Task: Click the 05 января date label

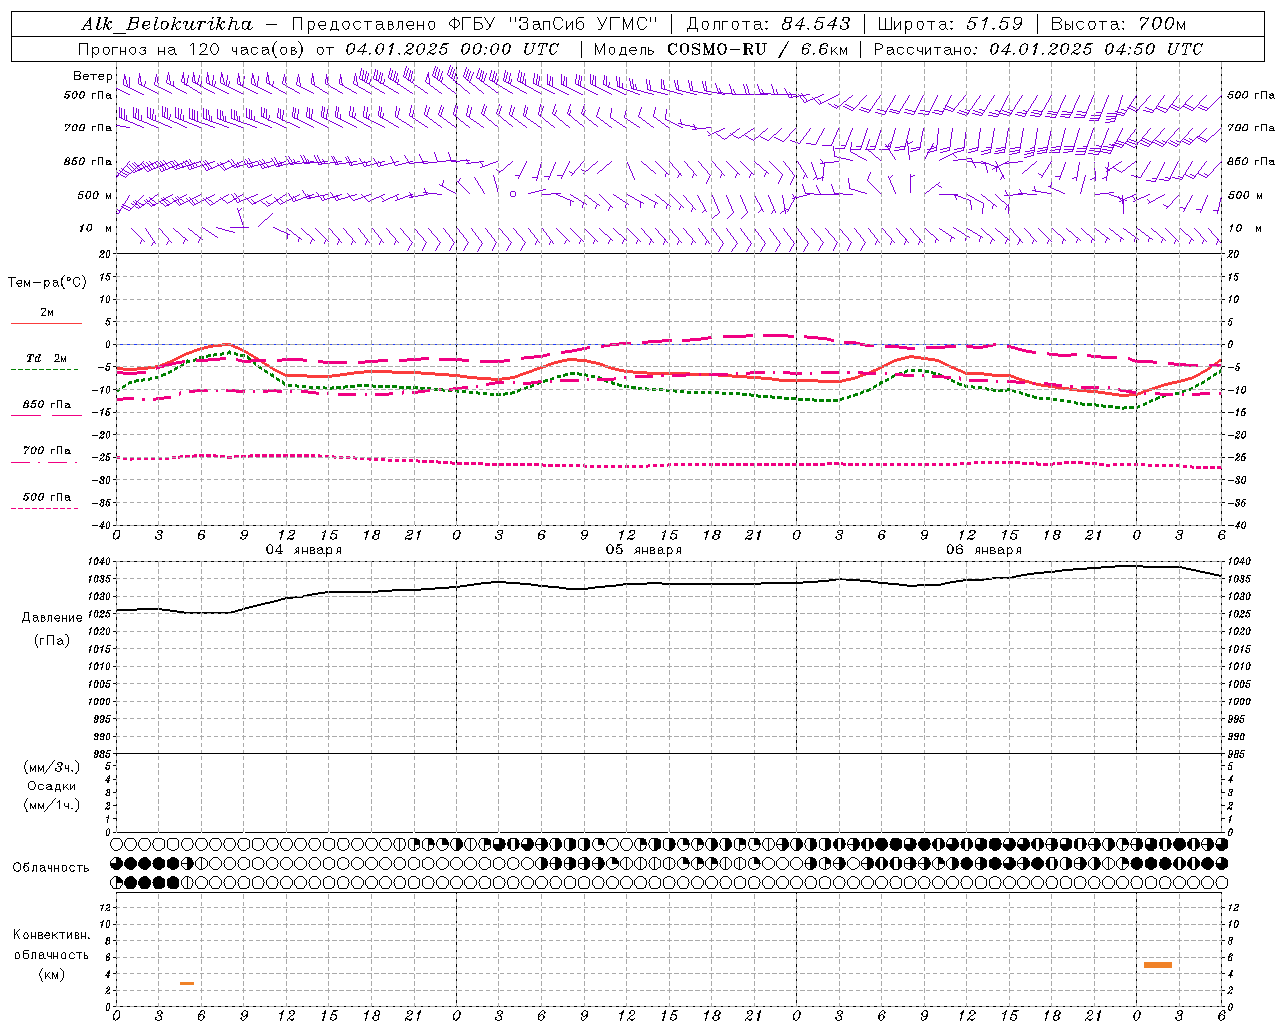Action: 643,550
